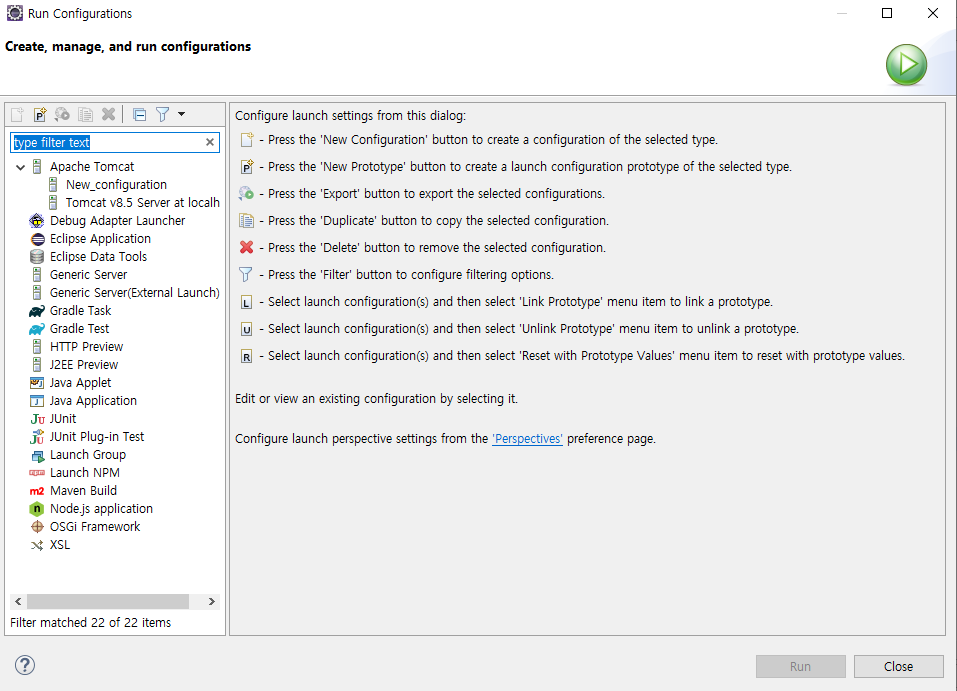The image size is (957, 691).
Task: Click the Export configuration toolbar icon
Action: (x=62, y=114)
